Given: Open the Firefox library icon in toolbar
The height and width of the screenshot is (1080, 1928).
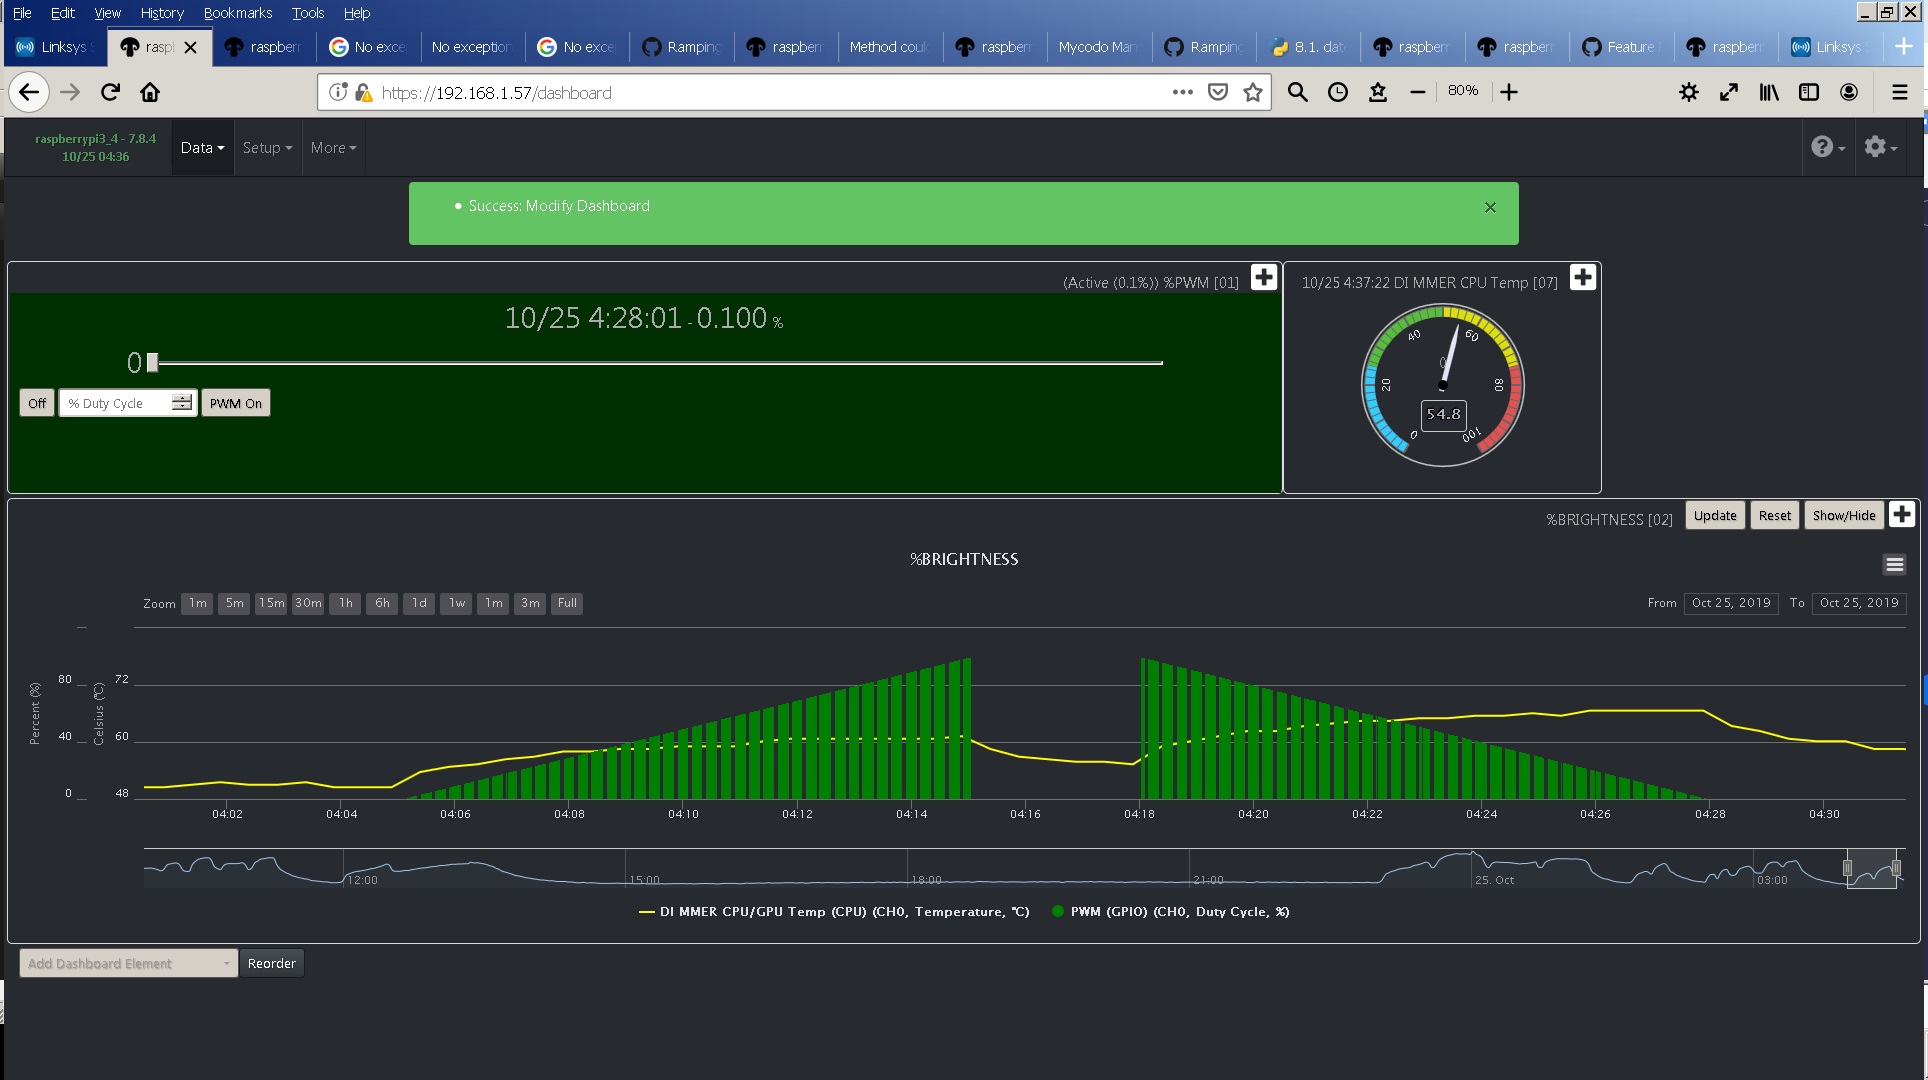Looking at the screenshot, I should click(x=1768, y=92).
